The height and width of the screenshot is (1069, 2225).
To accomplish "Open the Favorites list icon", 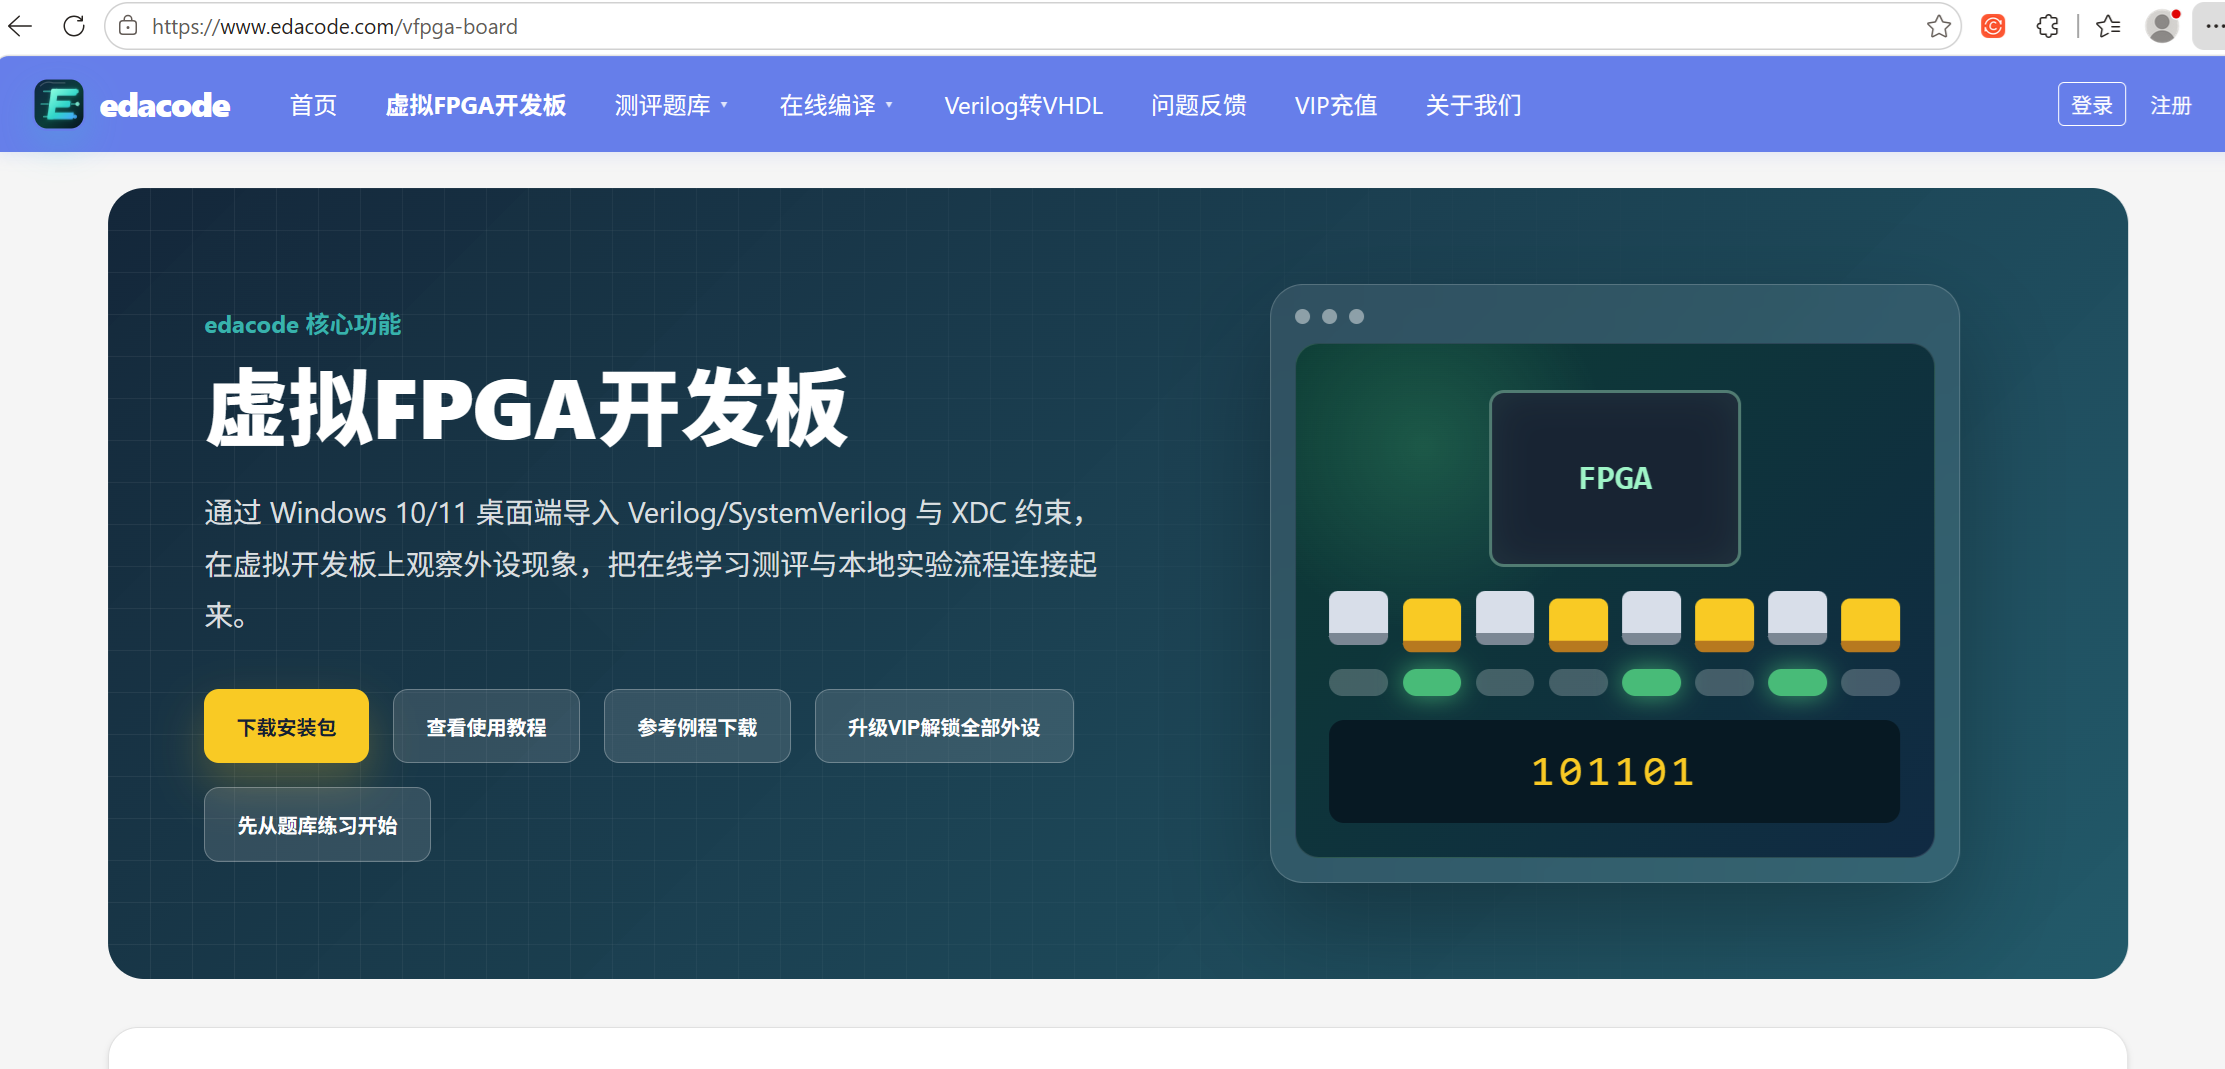I will coord(2108,26).
